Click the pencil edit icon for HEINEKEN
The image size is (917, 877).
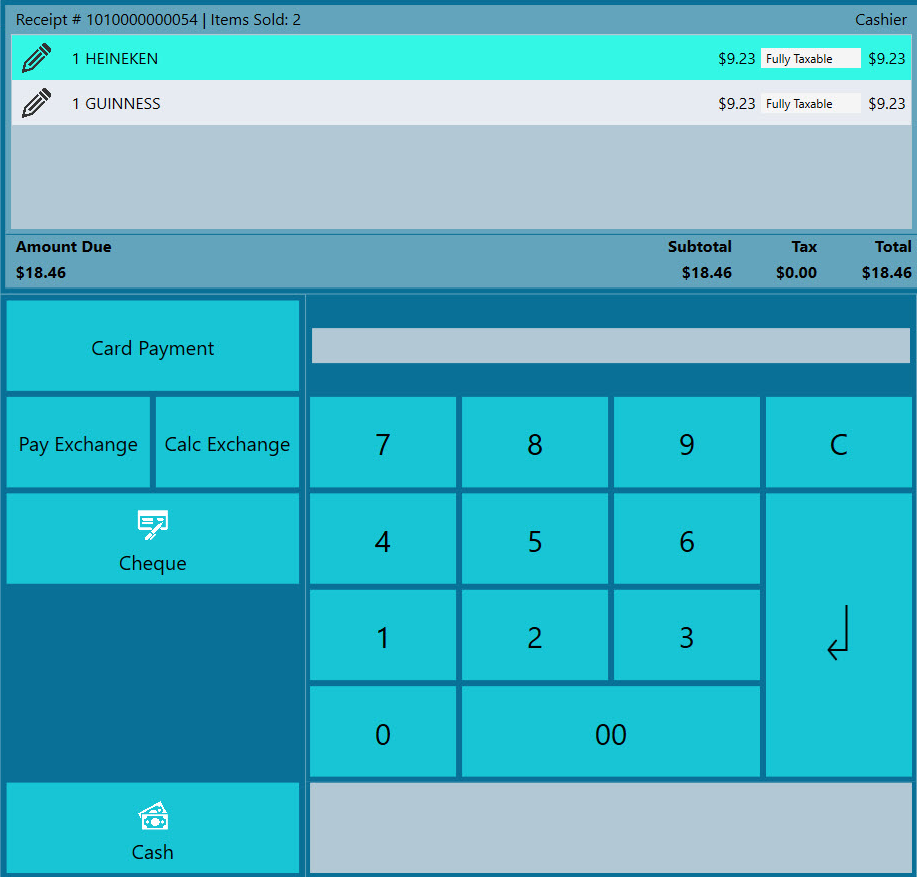(x=36, y=59)
